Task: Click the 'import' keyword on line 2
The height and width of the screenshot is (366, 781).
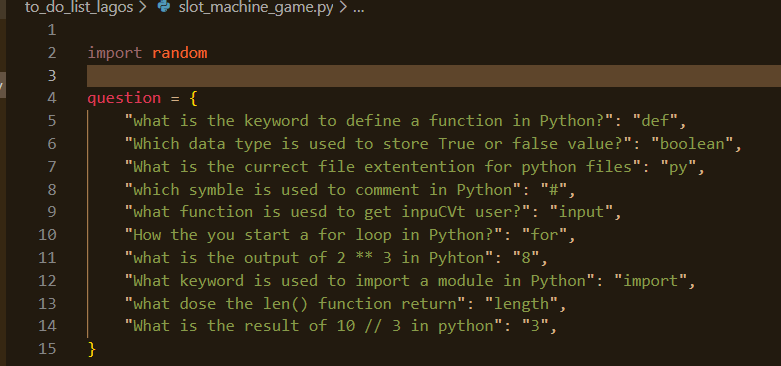Action: (115, 53)
